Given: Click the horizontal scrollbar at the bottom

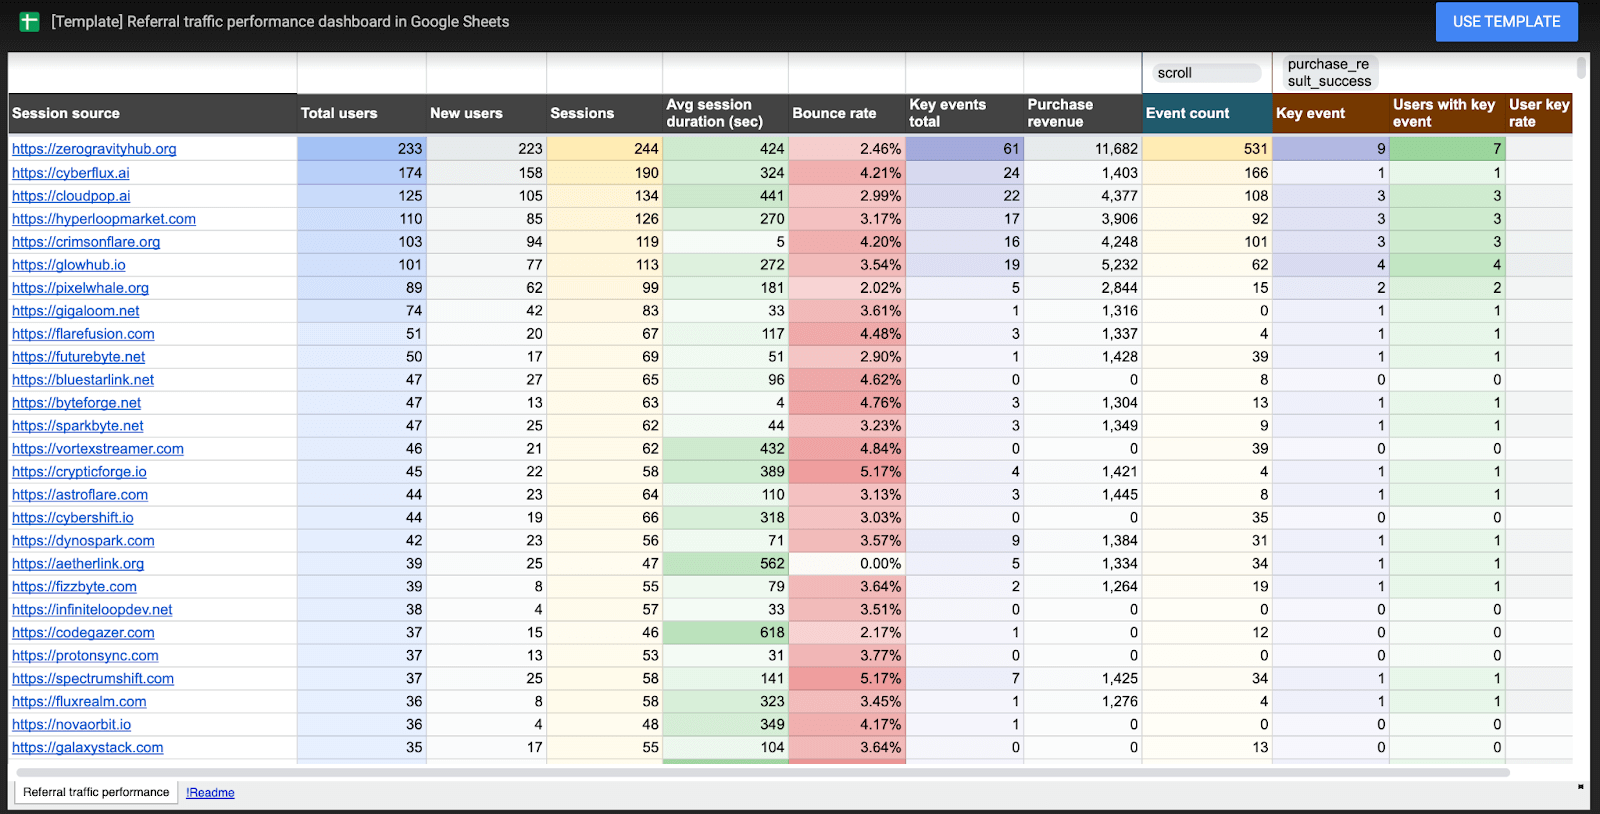Looking at the screenshot, I should pyautogui.click(x=760, y=772).
